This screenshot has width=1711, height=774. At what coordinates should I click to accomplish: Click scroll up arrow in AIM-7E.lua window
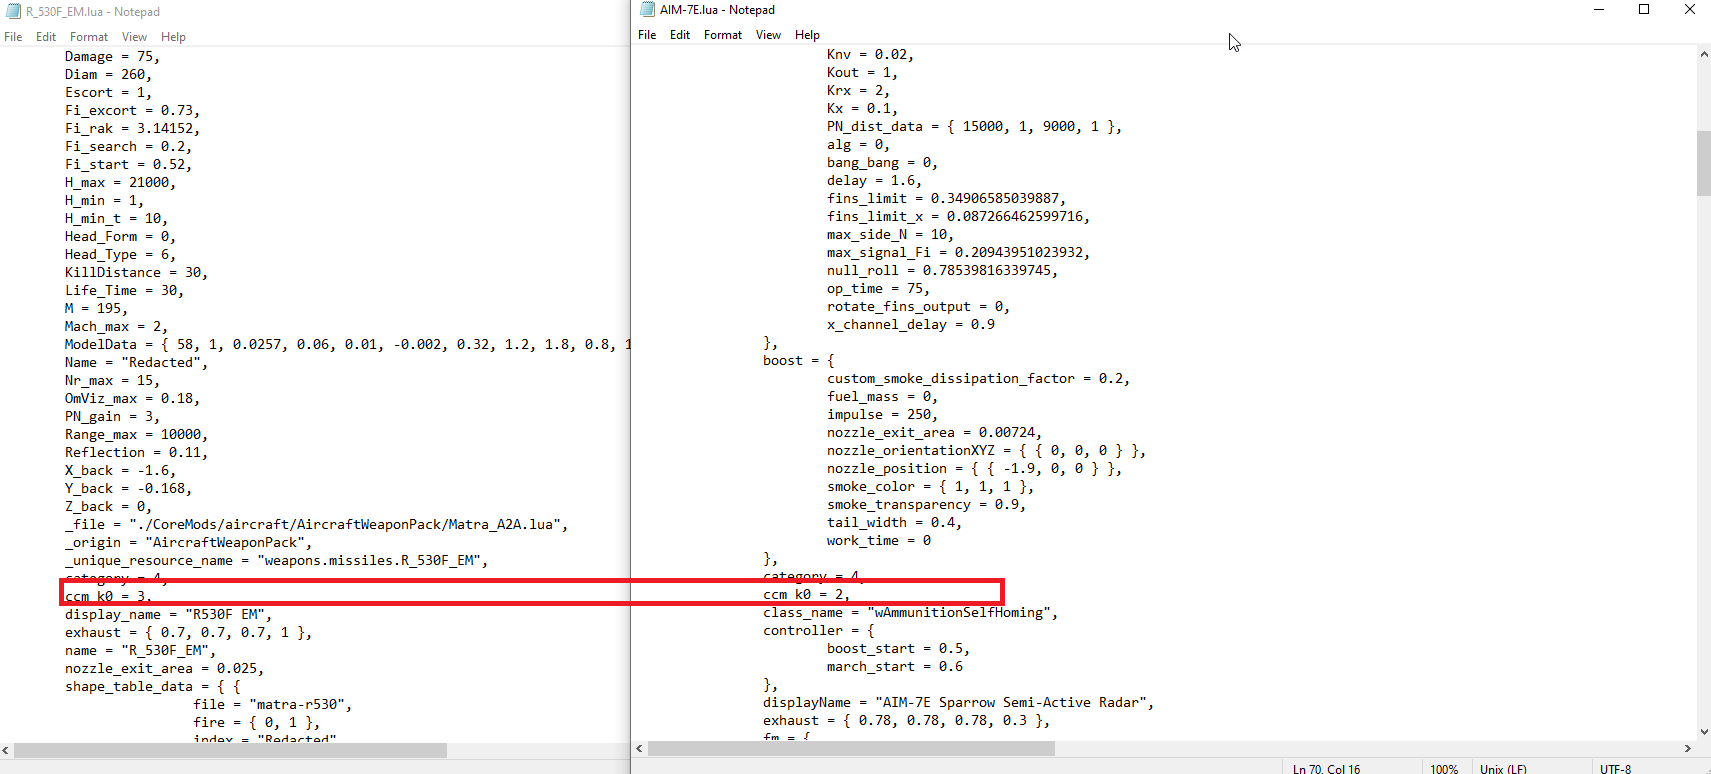pos(1704,54)
